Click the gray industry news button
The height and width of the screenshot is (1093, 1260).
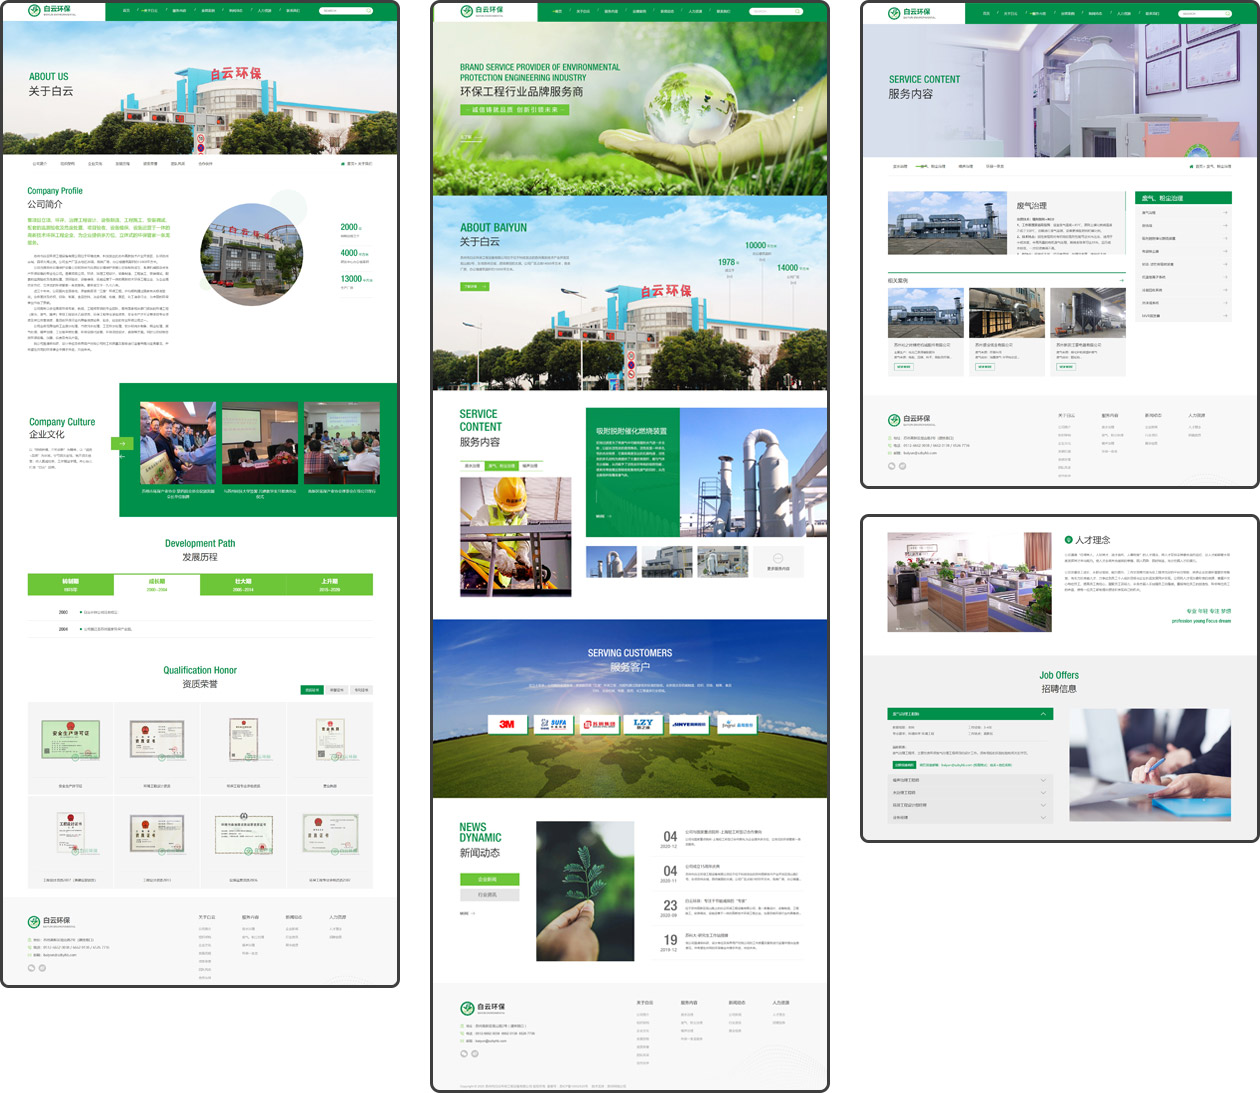click(x=488, y=895)
